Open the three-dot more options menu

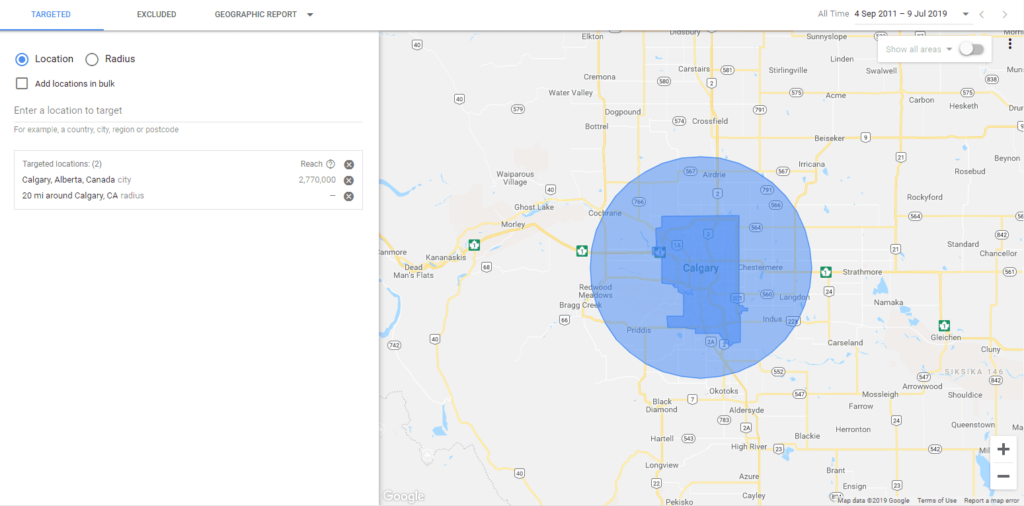point(1010,44)
